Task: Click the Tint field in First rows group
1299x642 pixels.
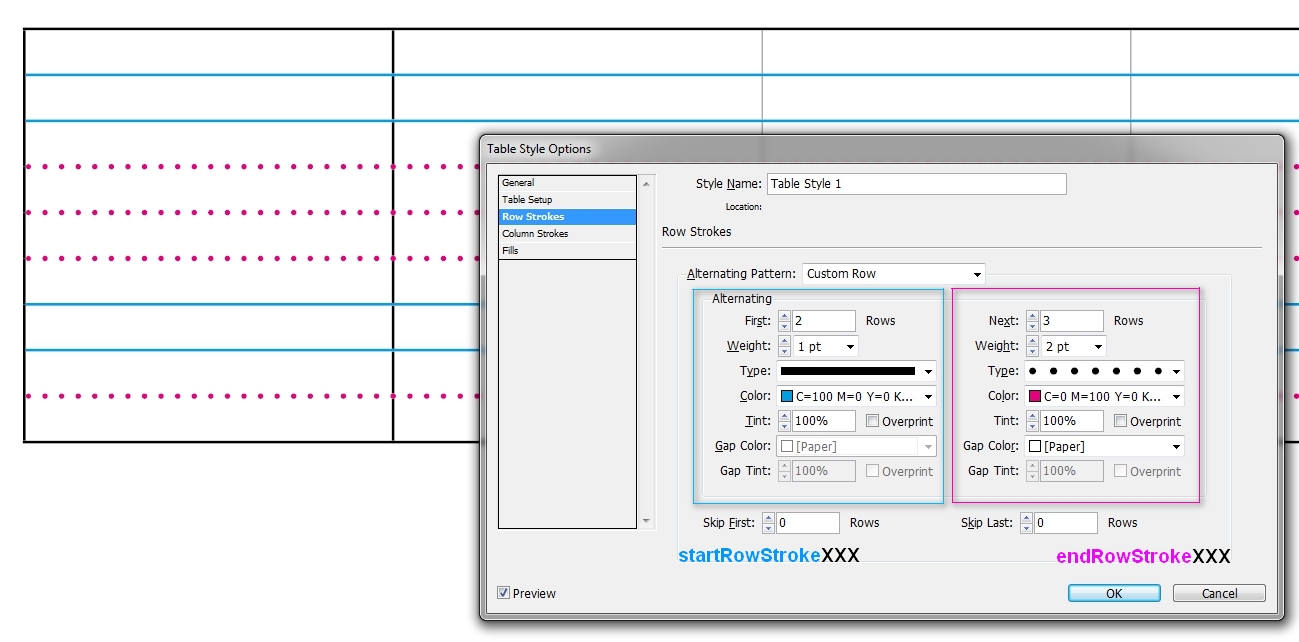Action: 824,421
